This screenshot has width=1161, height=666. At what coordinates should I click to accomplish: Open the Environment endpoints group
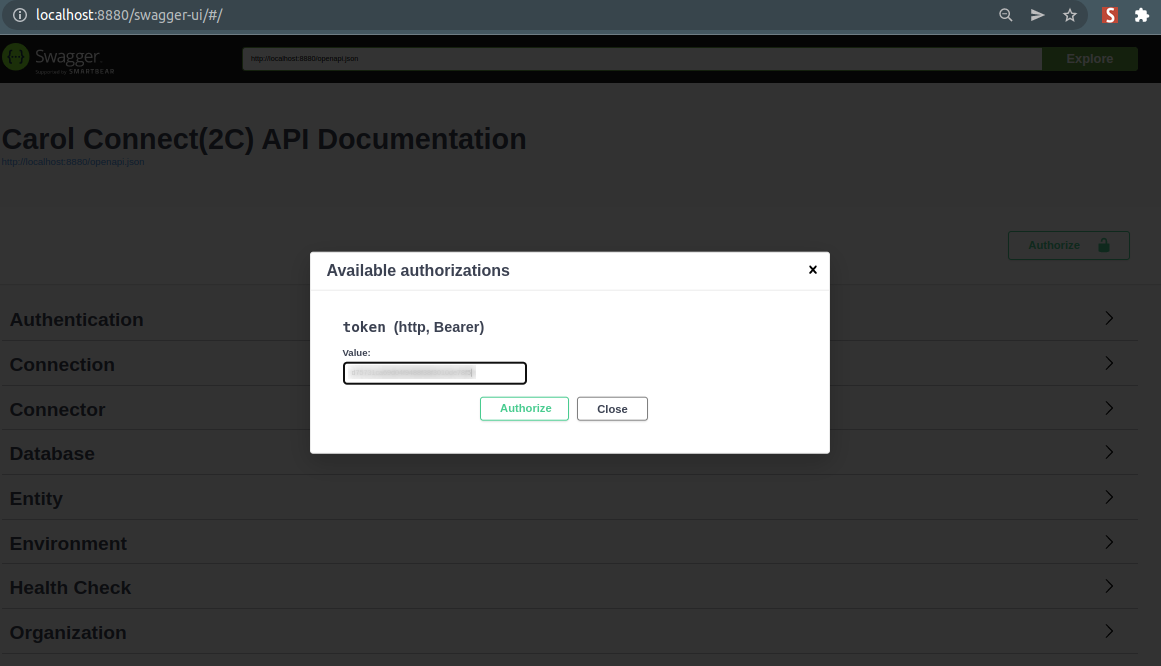(68, 543)
